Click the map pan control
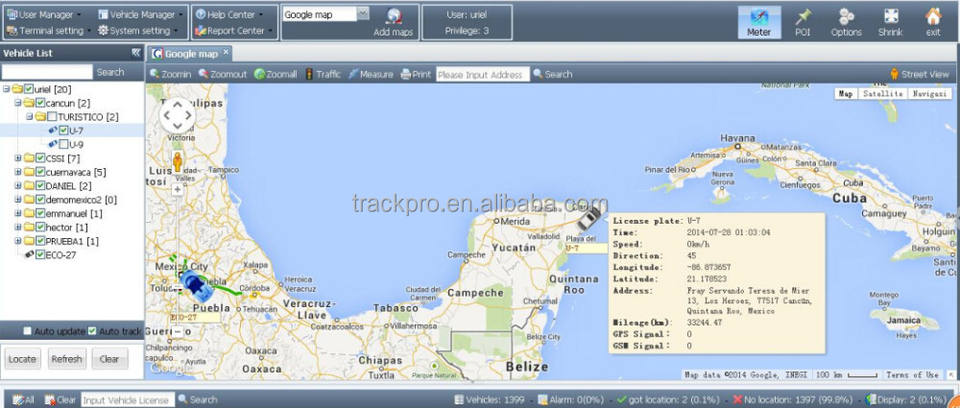This screenshot has width=960, height=408. click(x=178, y=115)
